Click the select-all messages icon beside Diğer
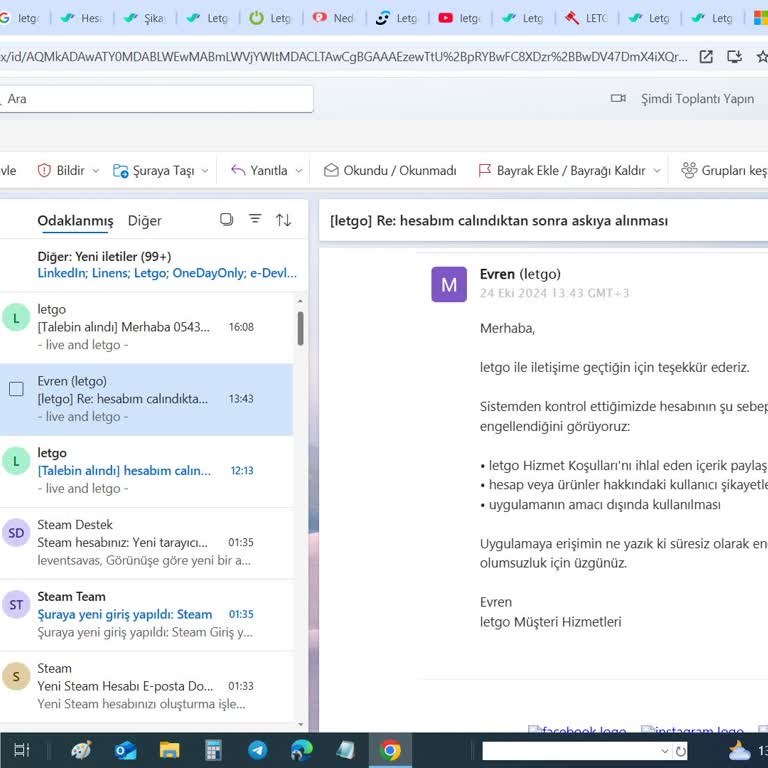Viewport: 768px width, 768px height. click(x=226, y=220)
